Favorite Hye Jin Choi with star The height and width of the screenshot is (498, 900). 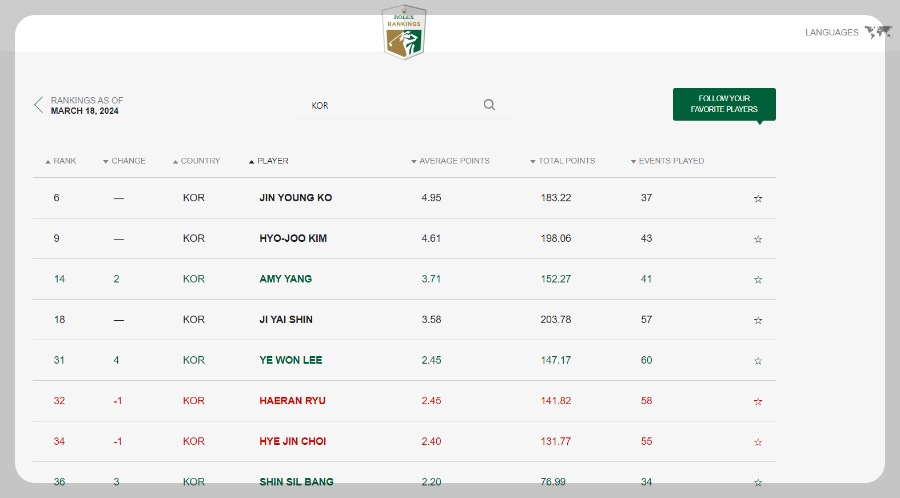tap(758, 442)
